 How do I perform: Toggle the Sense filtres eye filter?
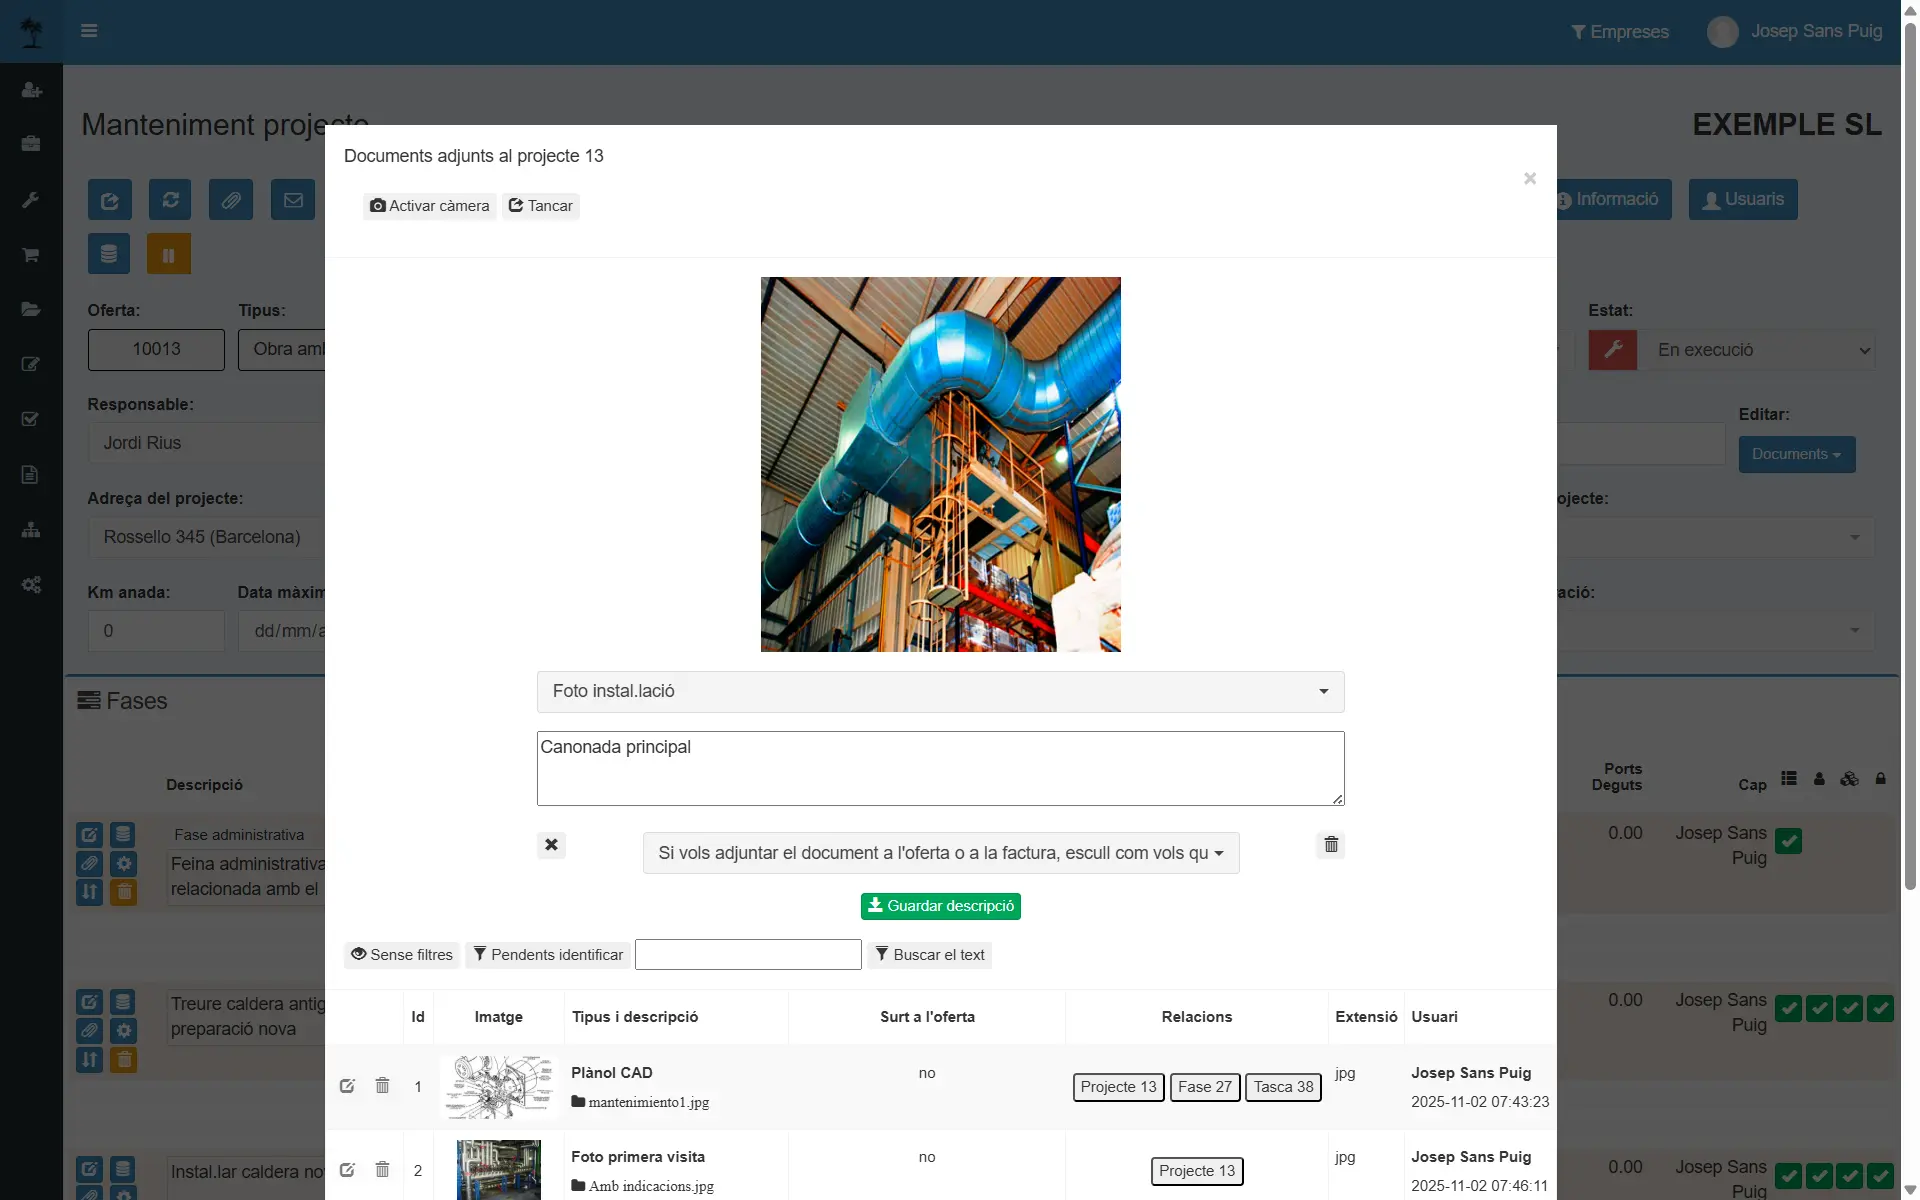tap(402, 955)
